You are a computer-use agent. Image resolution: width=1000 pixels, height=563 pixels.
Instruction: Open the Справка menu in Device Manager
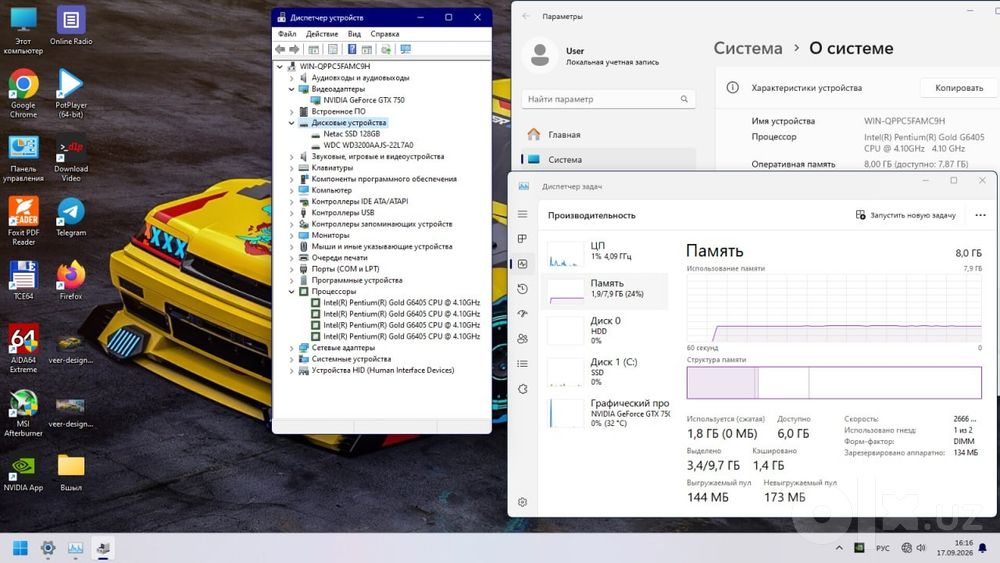(385, 34)
